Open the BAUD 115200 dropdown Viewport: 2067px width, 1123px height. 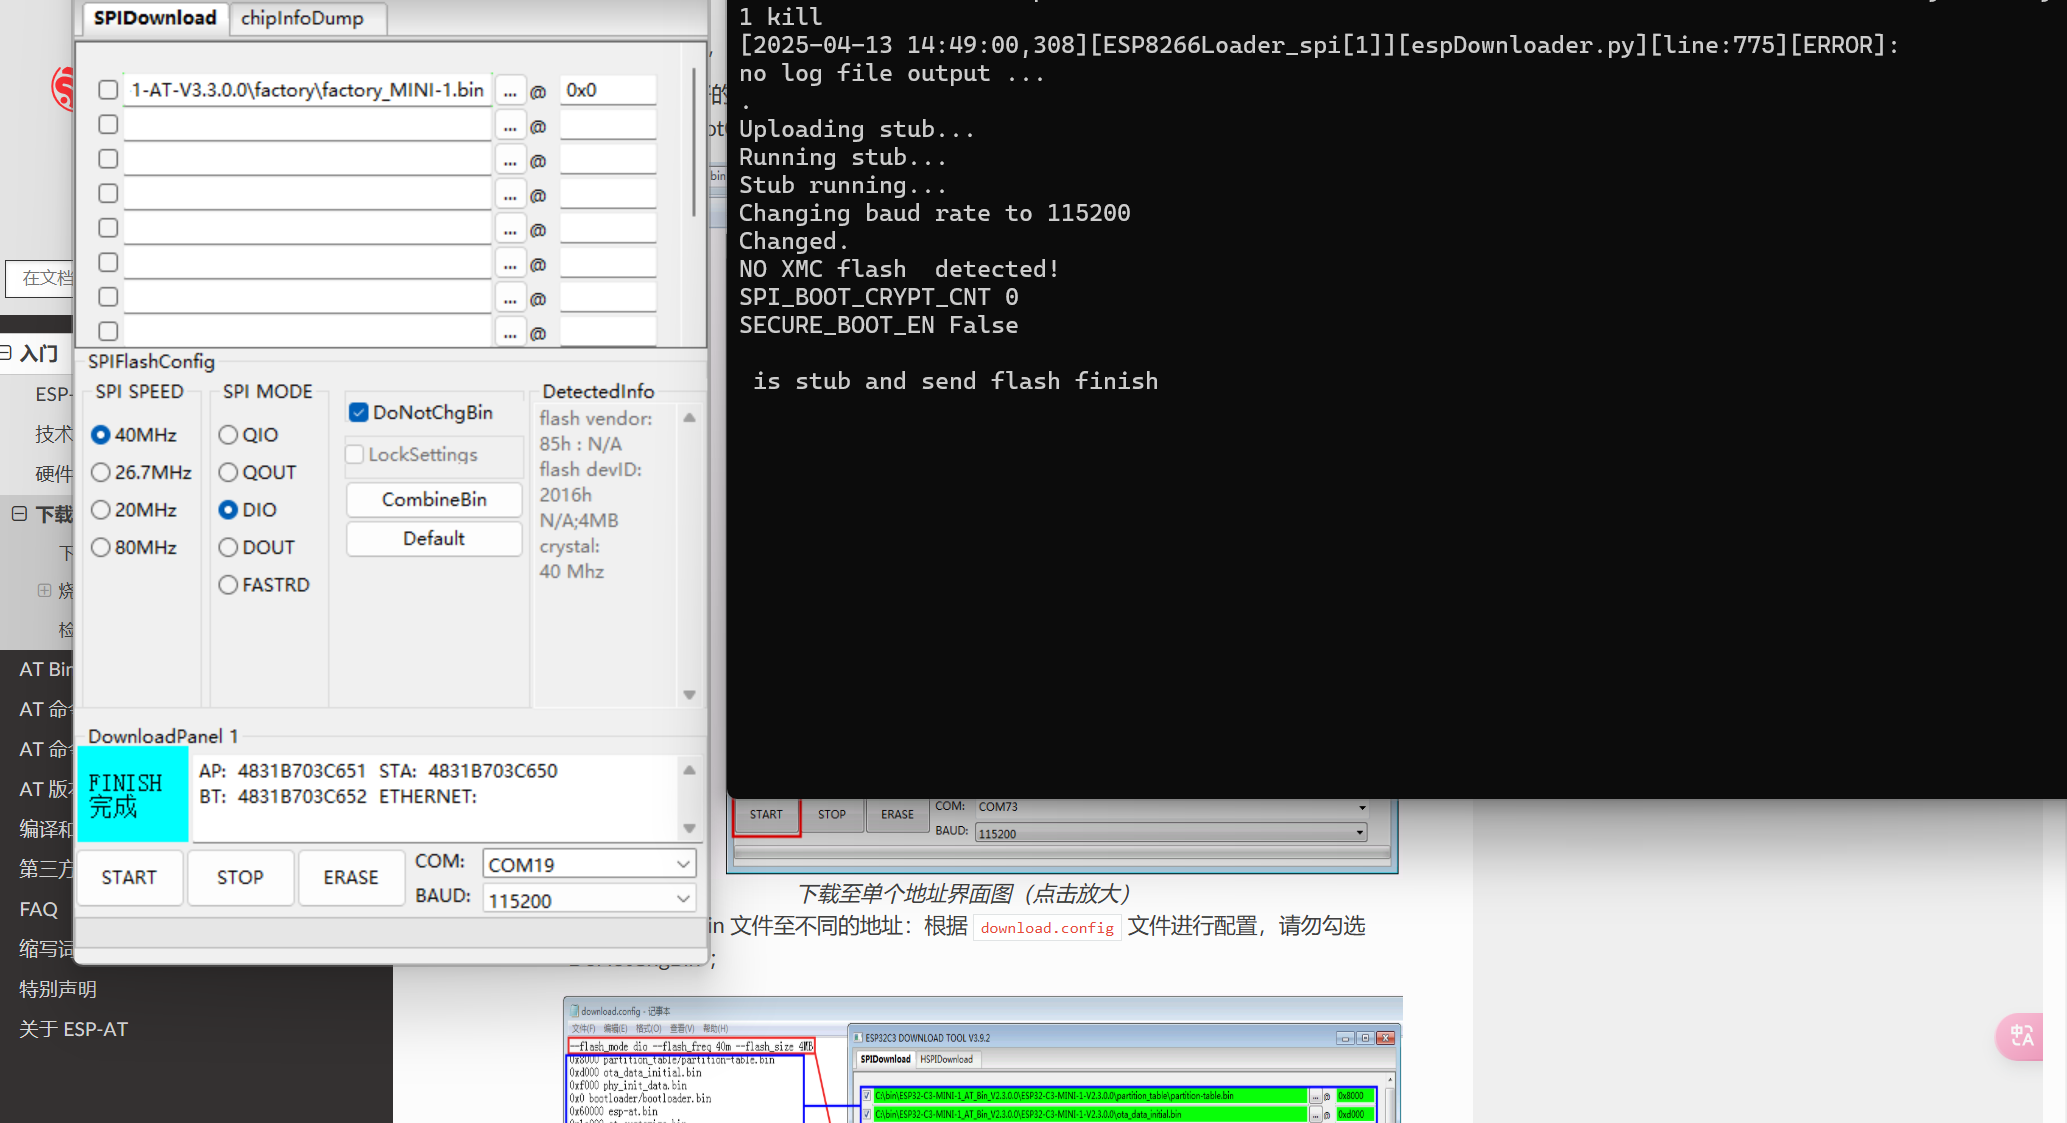(683, 899)
